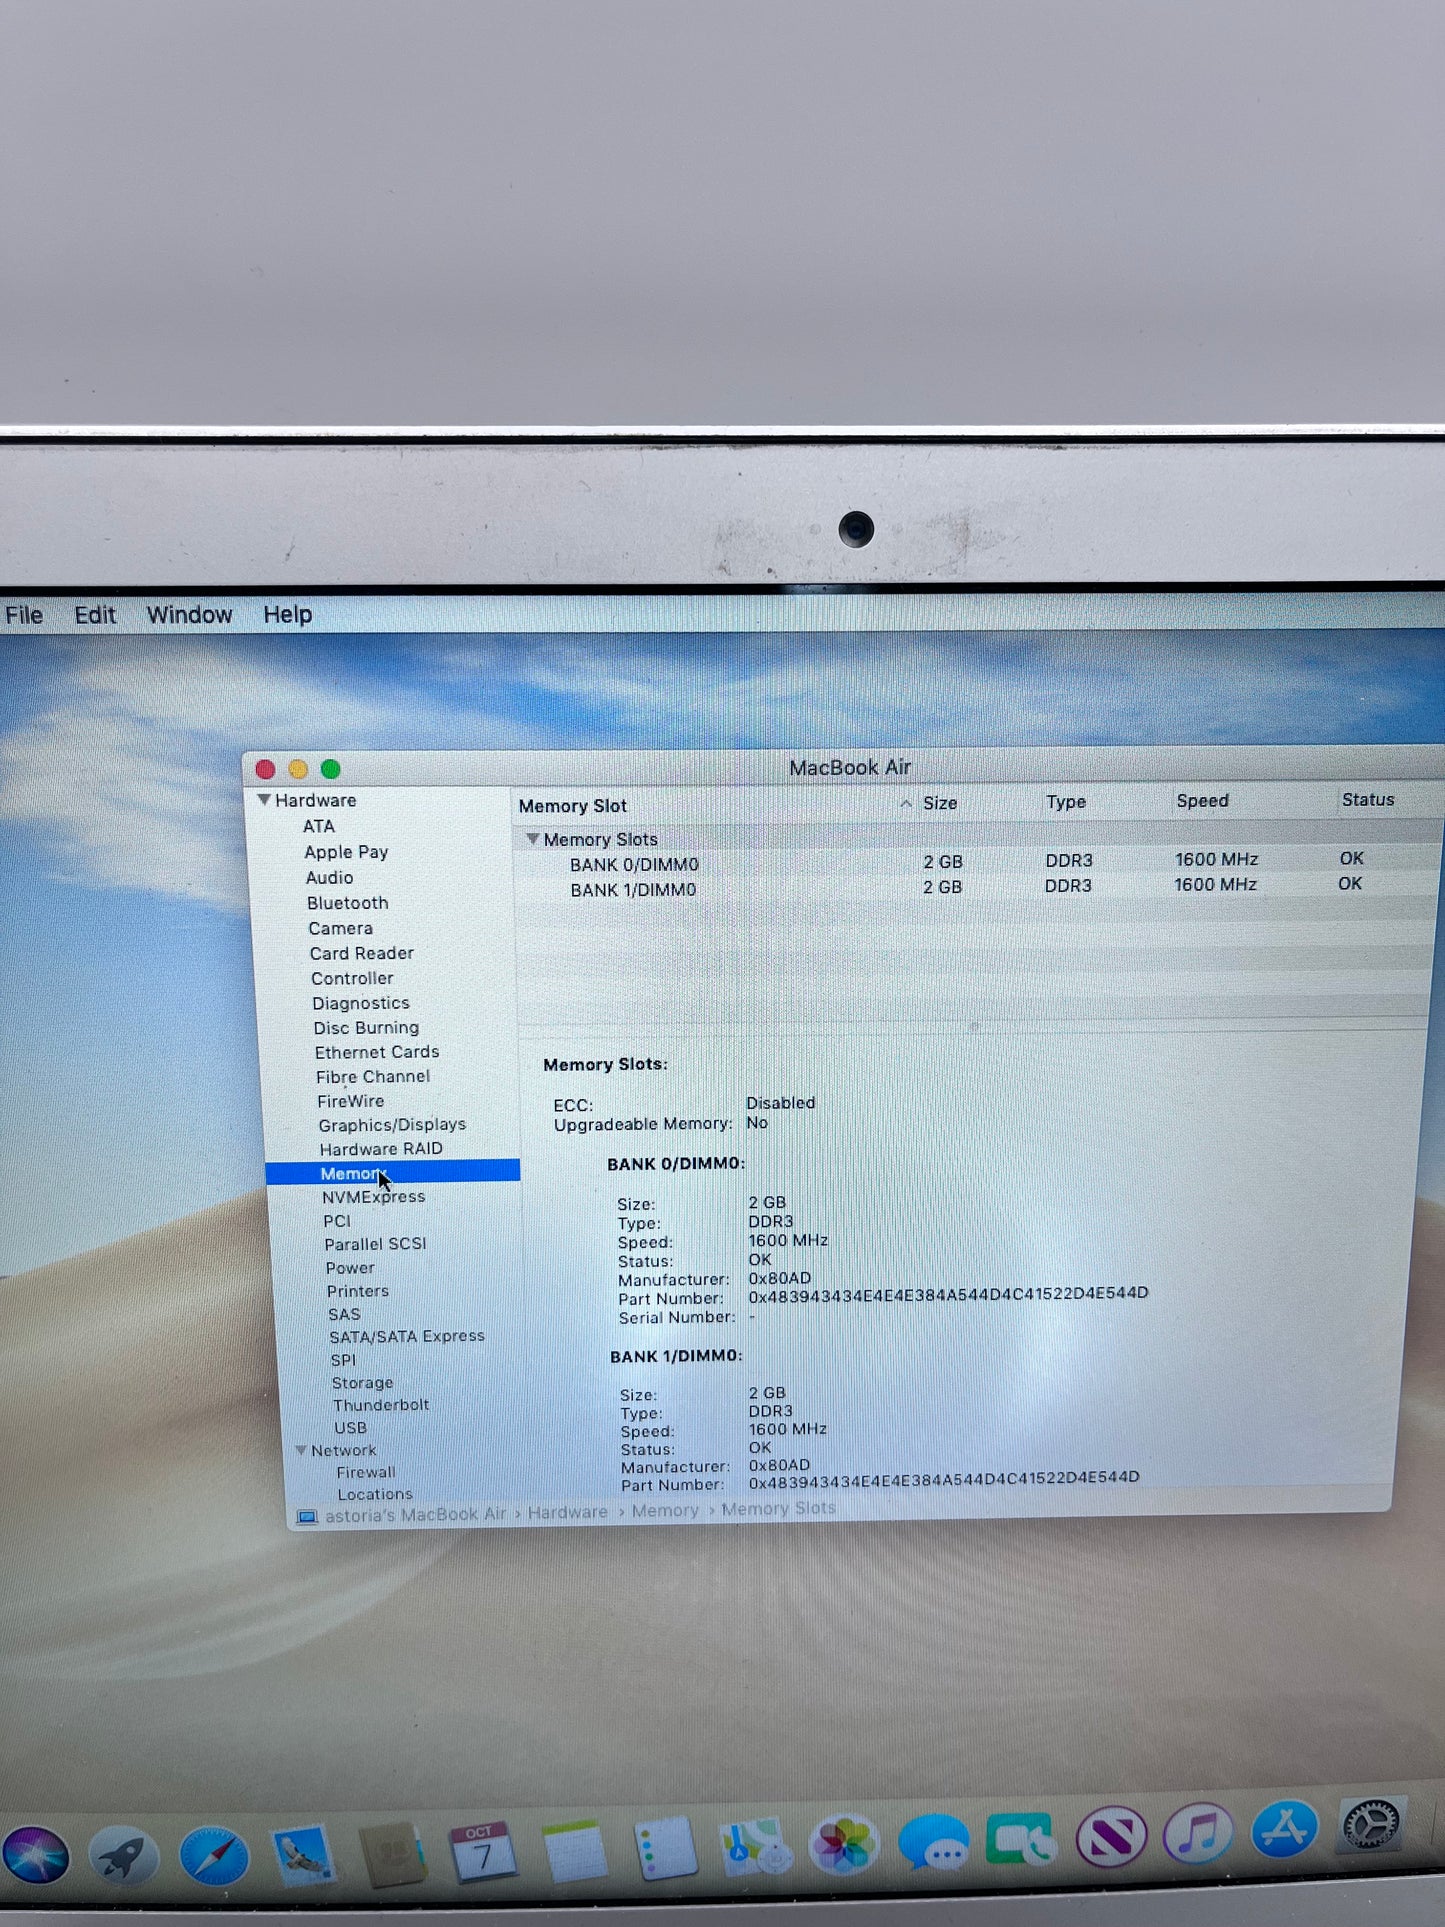
Task: Select Controller in the sidebar
Action: click(352, 978)
